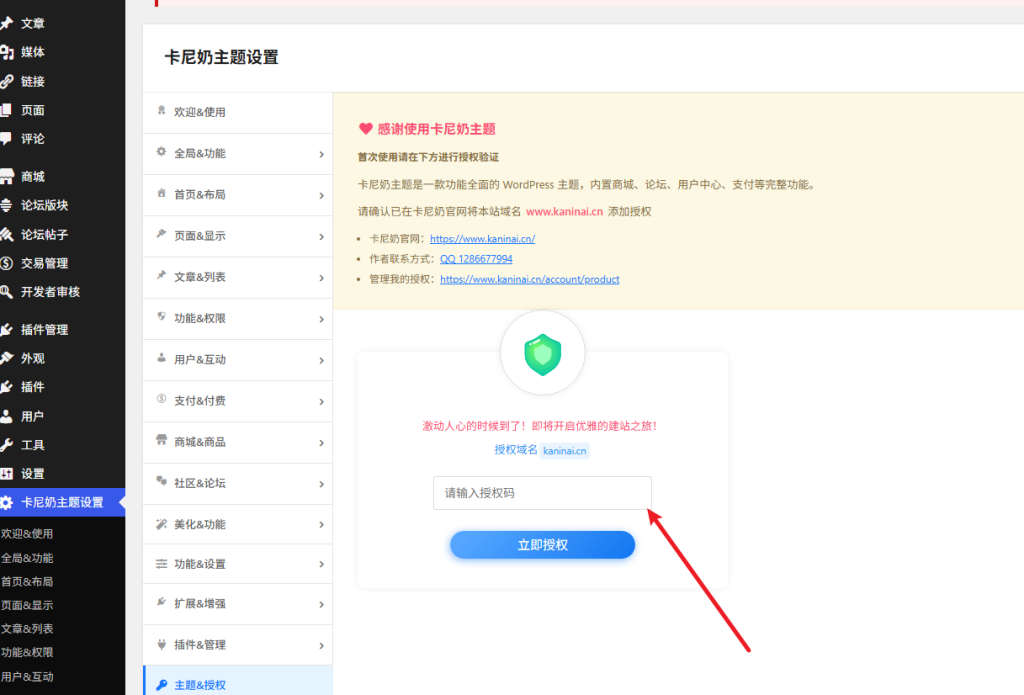Click the sliders icon beside 设置

[7, 474]
